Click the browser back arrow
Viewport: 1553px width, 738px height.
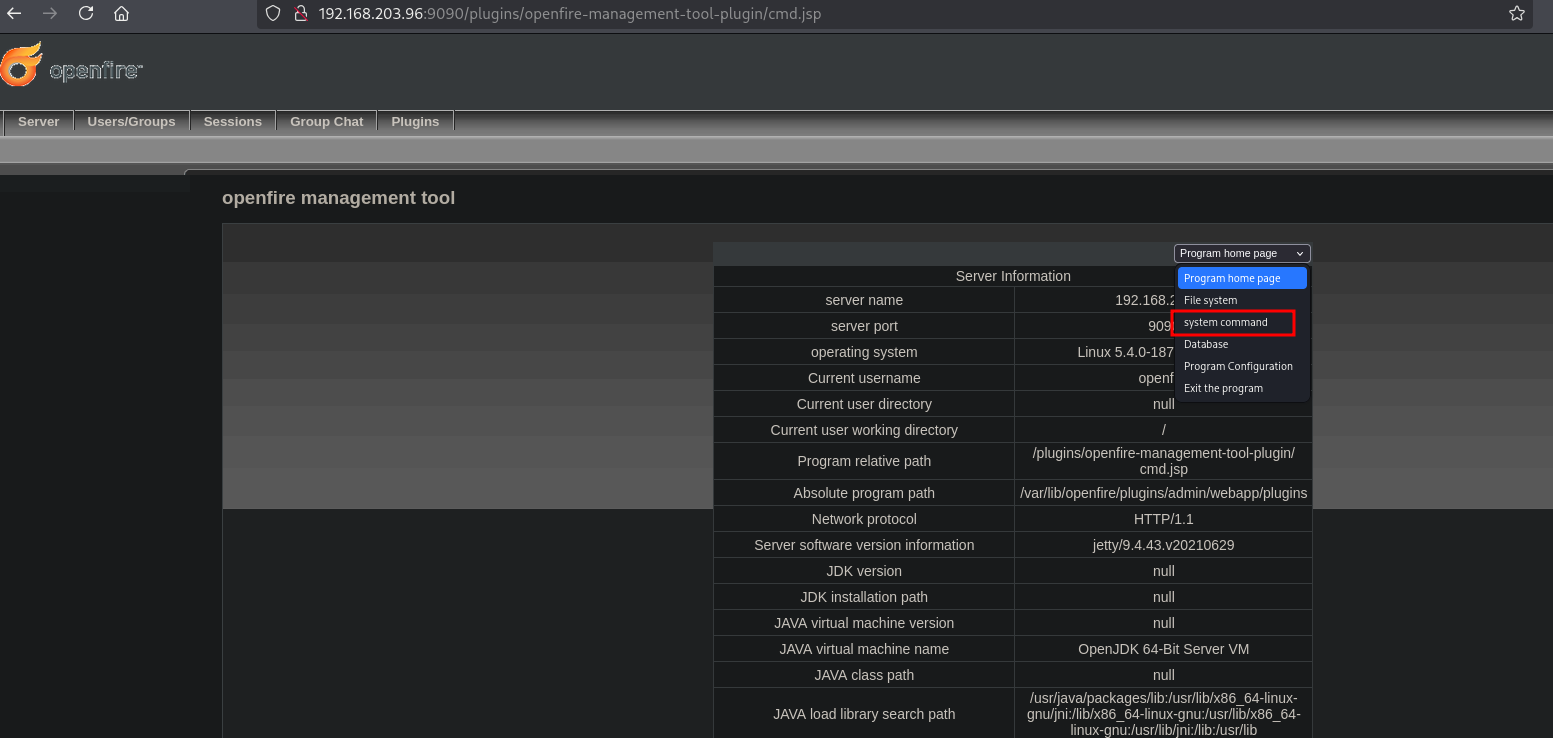tap(14, 14)
